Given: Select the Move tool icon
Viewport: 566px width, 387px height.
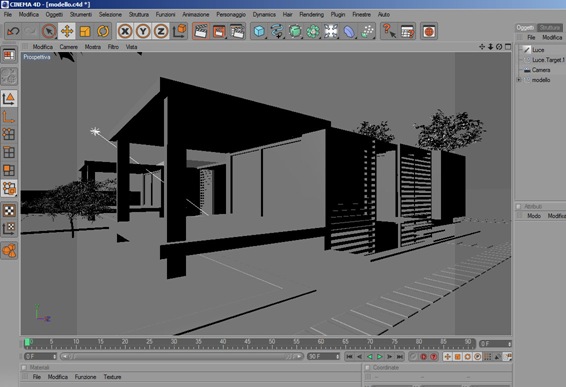Looking at the screenshot, I should point(67,31).
